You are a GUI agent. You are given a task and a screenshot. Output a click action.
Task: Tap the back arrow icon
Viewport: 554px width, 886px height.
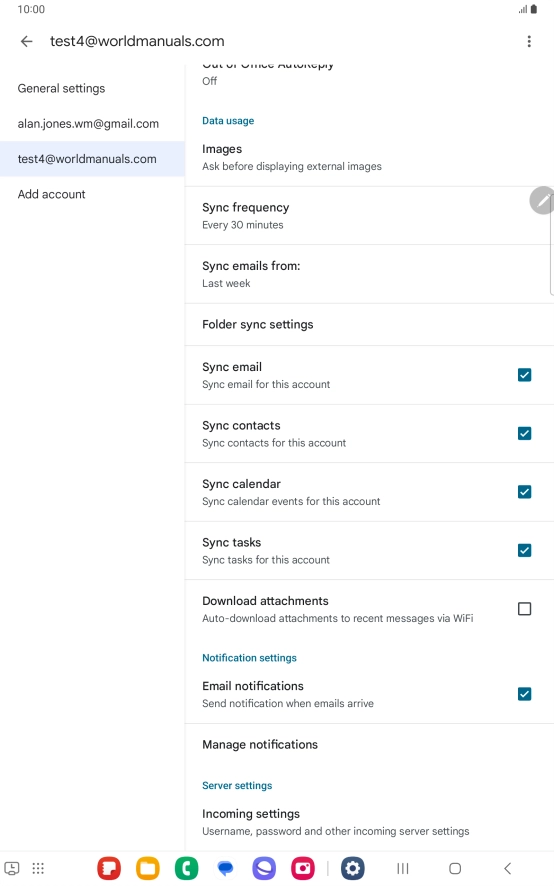pyautogui.click(x=27, y=41)
